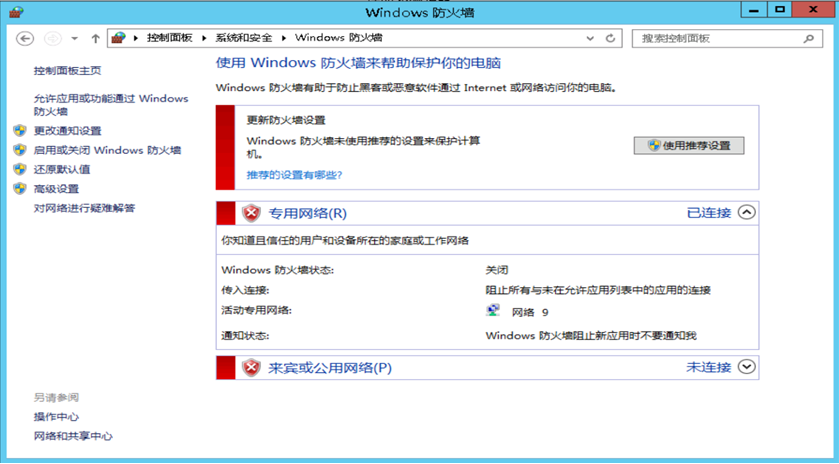Image resolution: width=839 pixels, height=464 pixels.
Task: Select the 控制面板 breadcrumb
Action: coord(170,38)
